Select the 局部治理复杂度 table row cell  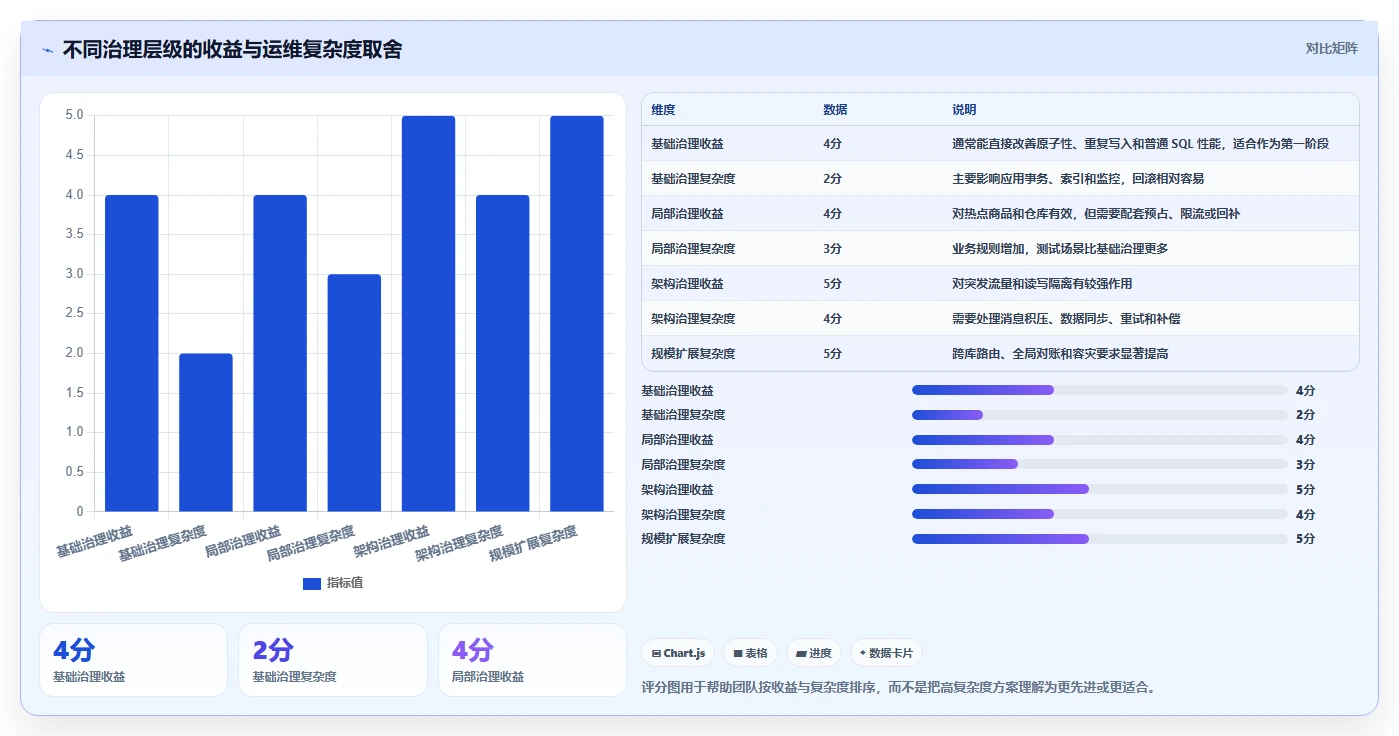point(693,249)
